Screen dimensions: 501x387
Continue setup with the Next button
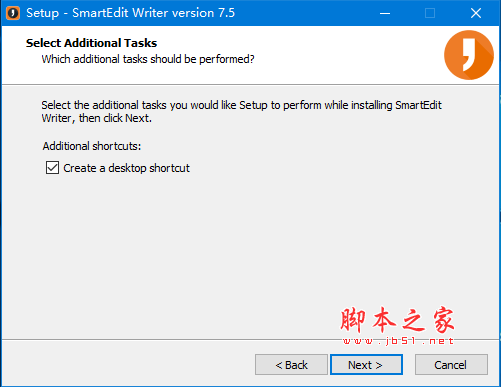click(x=366, y=365)
